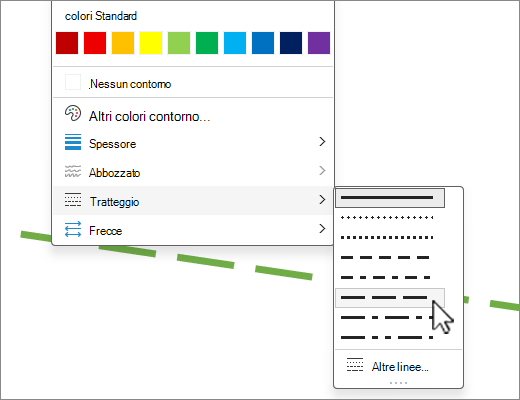This screenshot has width=520, height=400.
Task: Click the Altre linee dashes icon
Action: [x=355, y=365]
